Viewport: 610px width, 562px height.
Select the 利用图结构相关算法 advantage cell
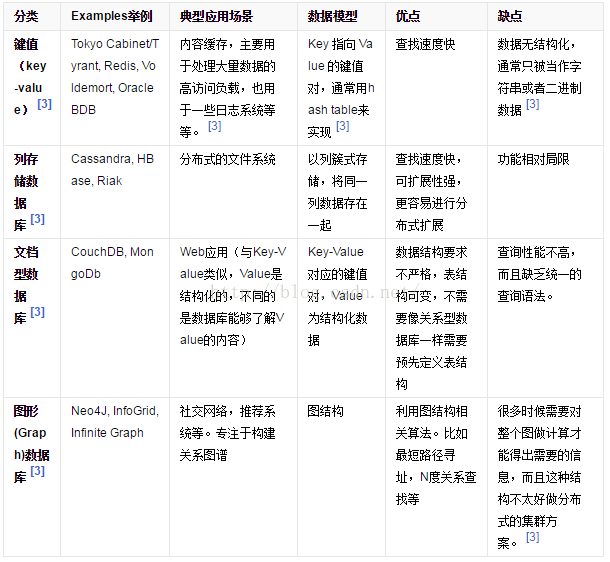(x=436, y=477)
